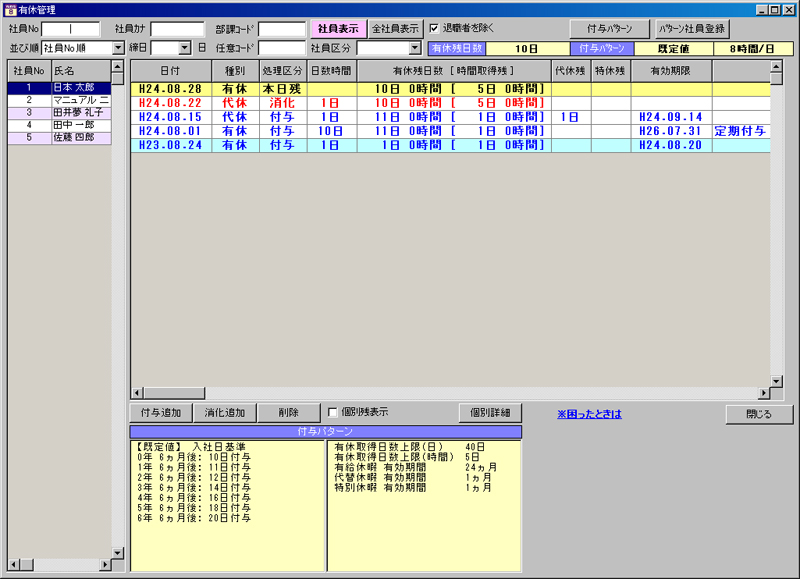Click the leave table scroll left arrow
Image resolution: width=800 pixels, height=579 pixels.
[x=137, y=393]
